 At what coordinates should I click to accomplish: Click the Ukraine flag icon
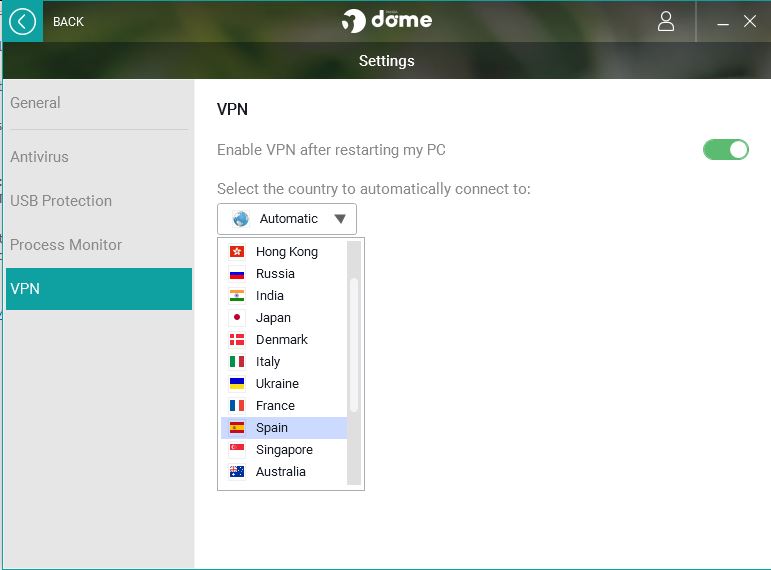[x=237, y=384]
